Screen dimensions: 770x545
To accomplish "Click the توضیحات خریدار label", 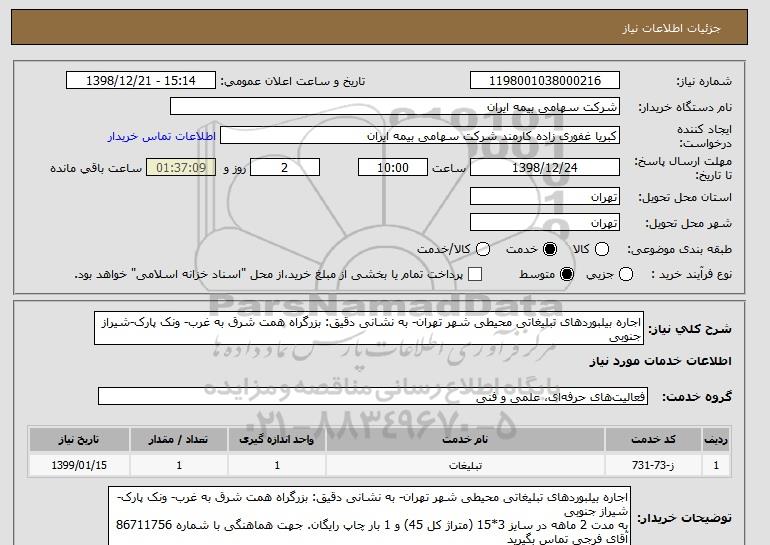I will tap(684, 518).
